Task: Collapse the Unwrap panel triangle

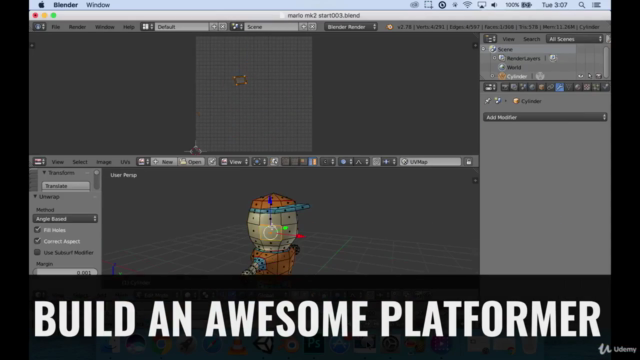Action: pyautogui.click(x=35, y=196)
